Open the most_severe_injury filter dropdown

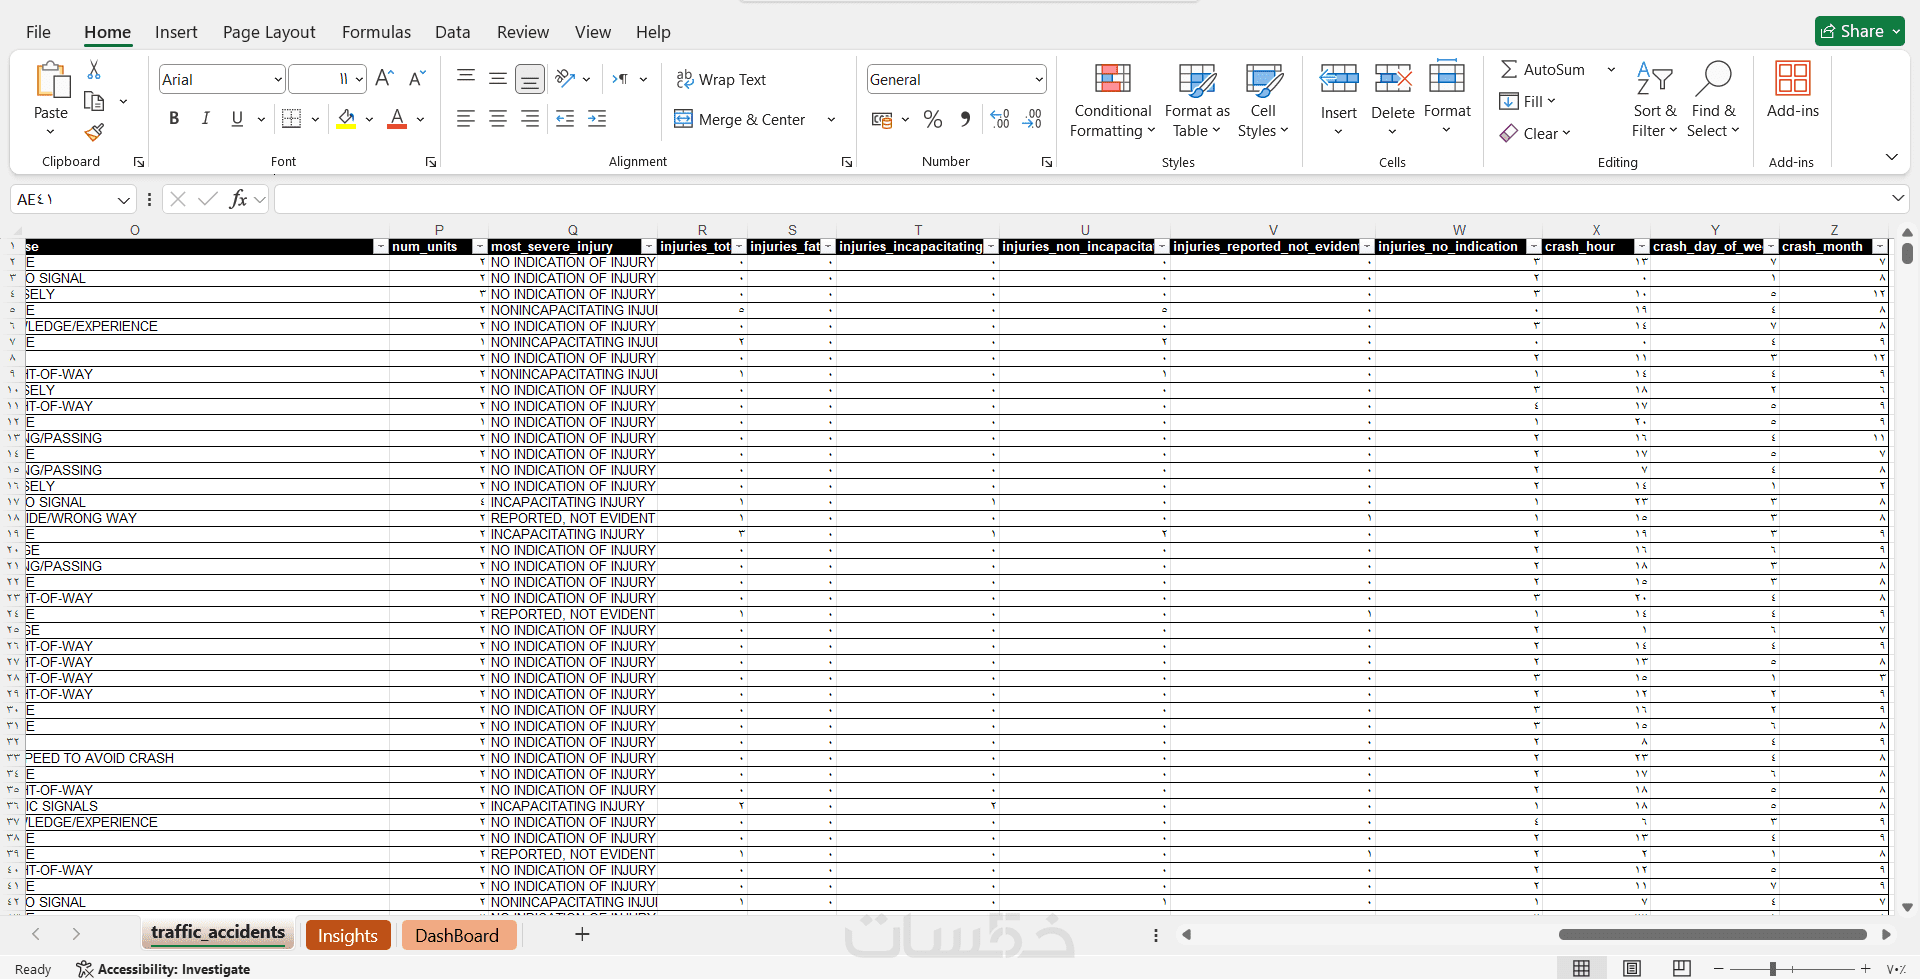click(648, 247)
